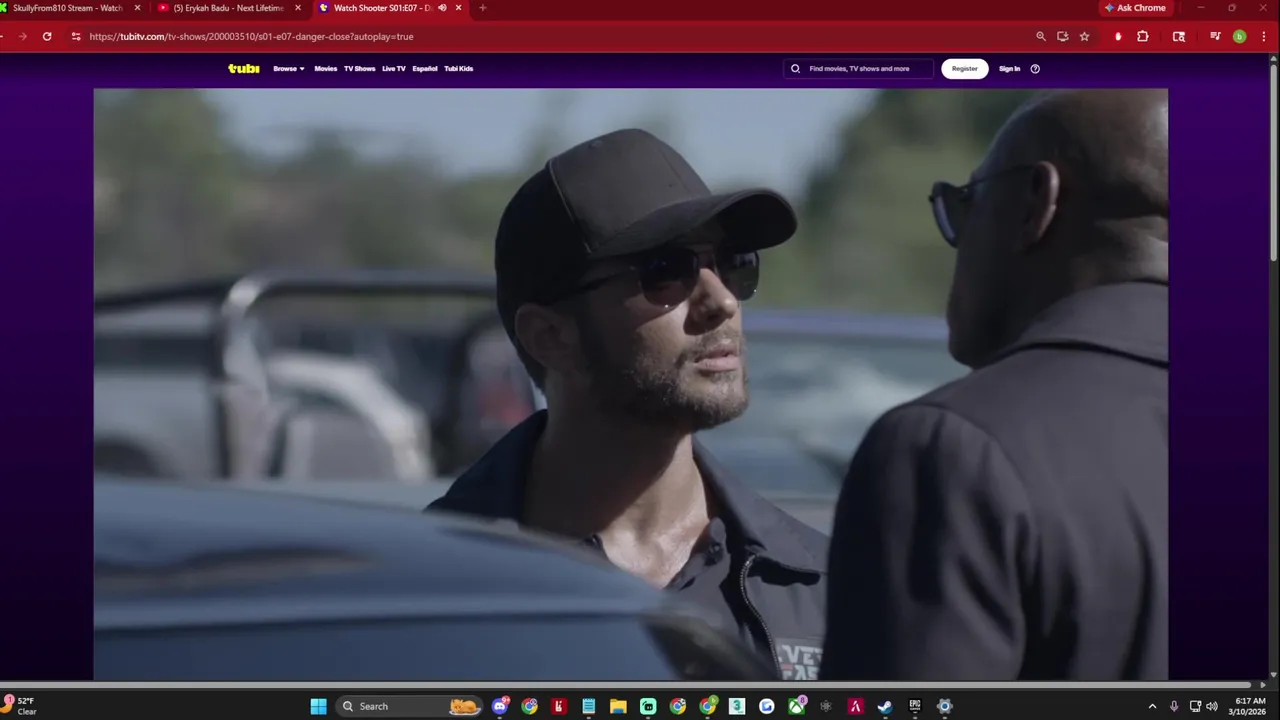Open the tab search icon
The height and width of the screenshot is (720, 1280).
[x=1179, y=36]
